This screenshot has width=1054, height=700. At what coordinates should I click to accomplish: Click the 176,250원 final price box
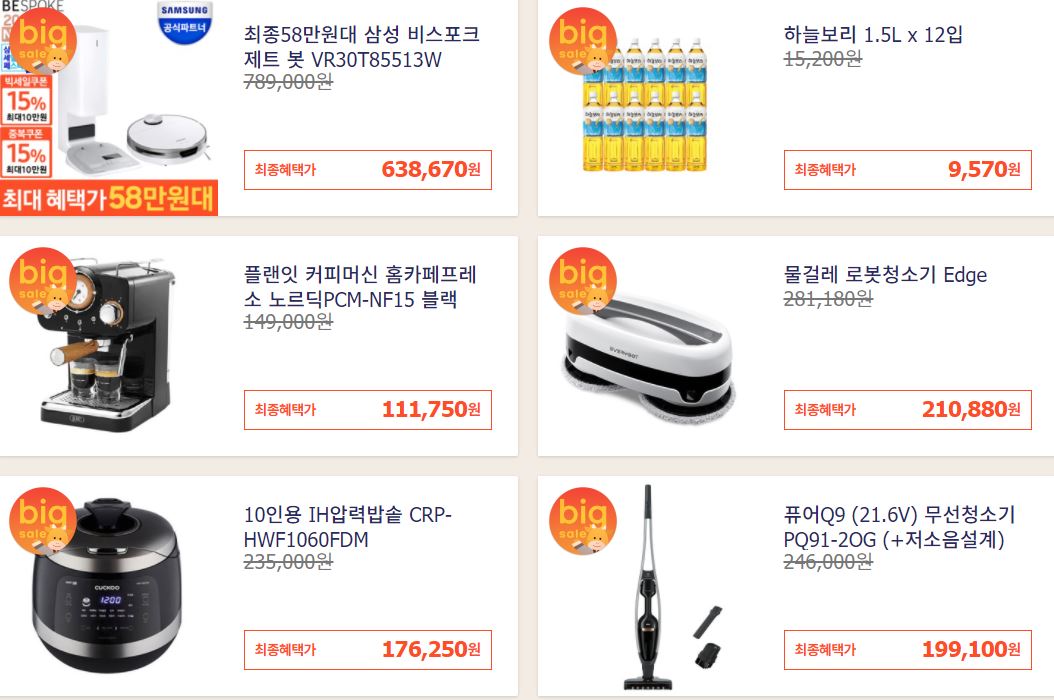pos(368,650)
